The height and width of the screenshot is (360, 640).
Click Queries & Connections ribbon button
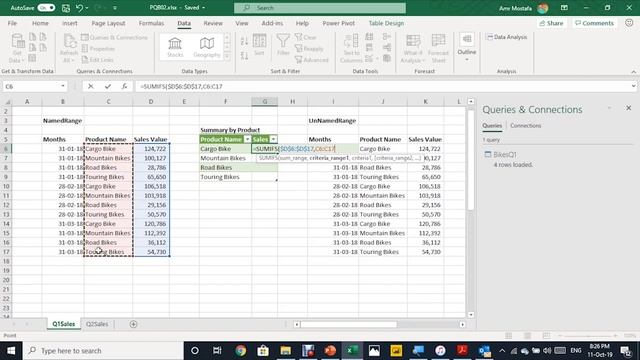(x=114, y=37)
